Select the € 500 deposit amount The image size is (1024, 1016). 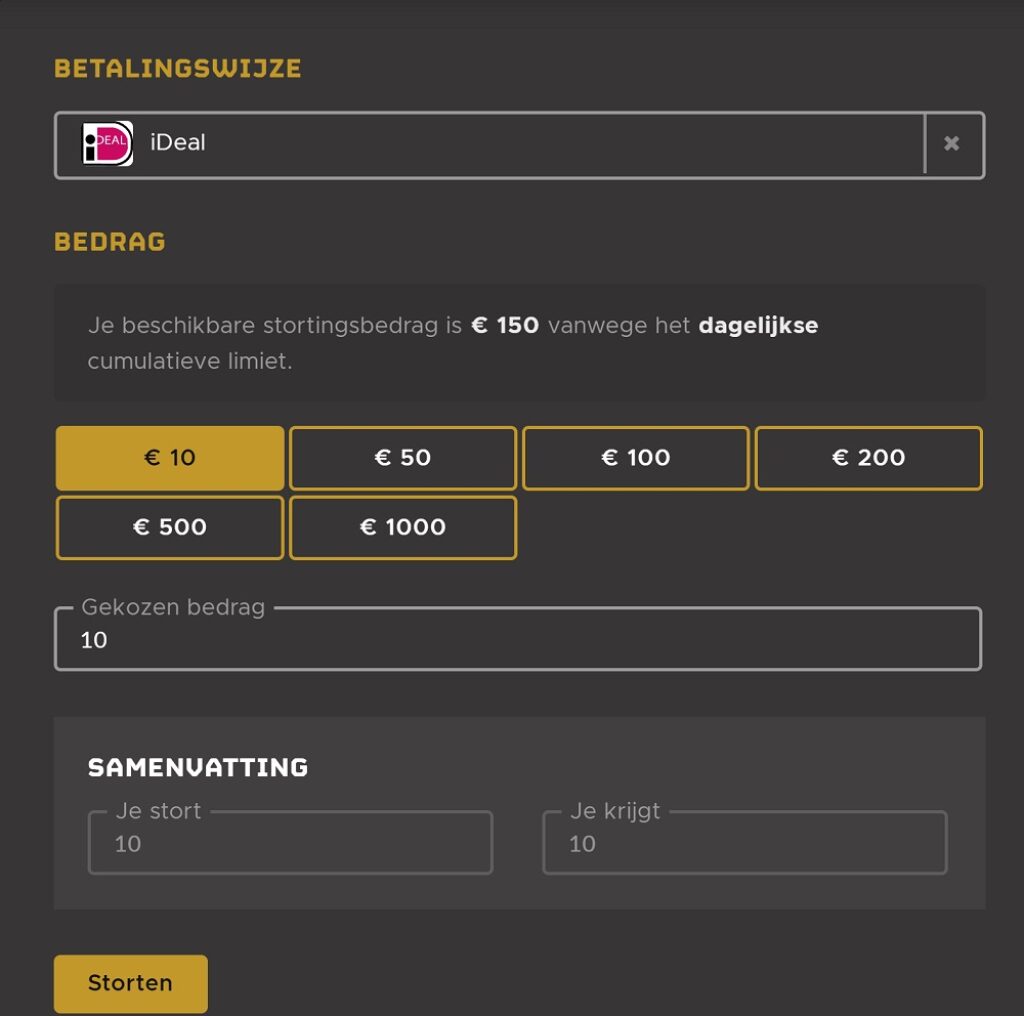click(169, 527)
